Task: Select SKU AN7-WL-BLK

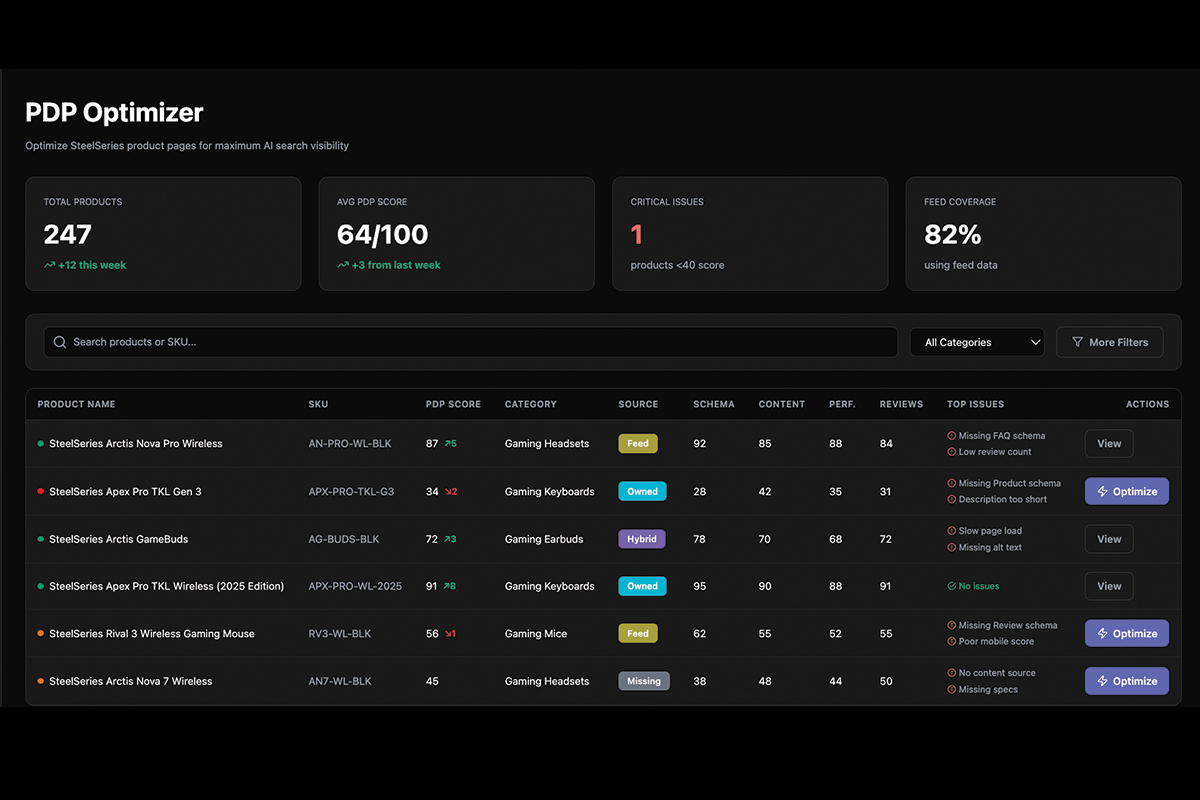Action: tap(340, 681)
